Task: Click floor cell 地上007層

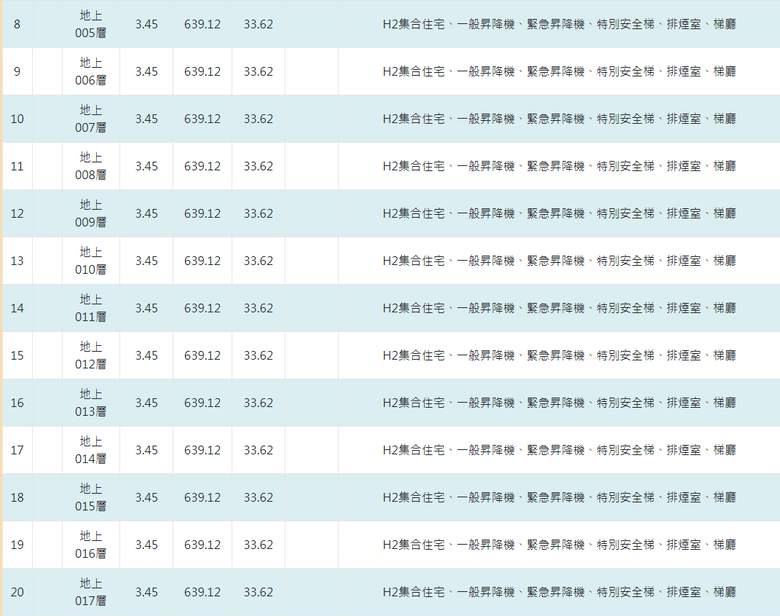Action: [91, 119]
